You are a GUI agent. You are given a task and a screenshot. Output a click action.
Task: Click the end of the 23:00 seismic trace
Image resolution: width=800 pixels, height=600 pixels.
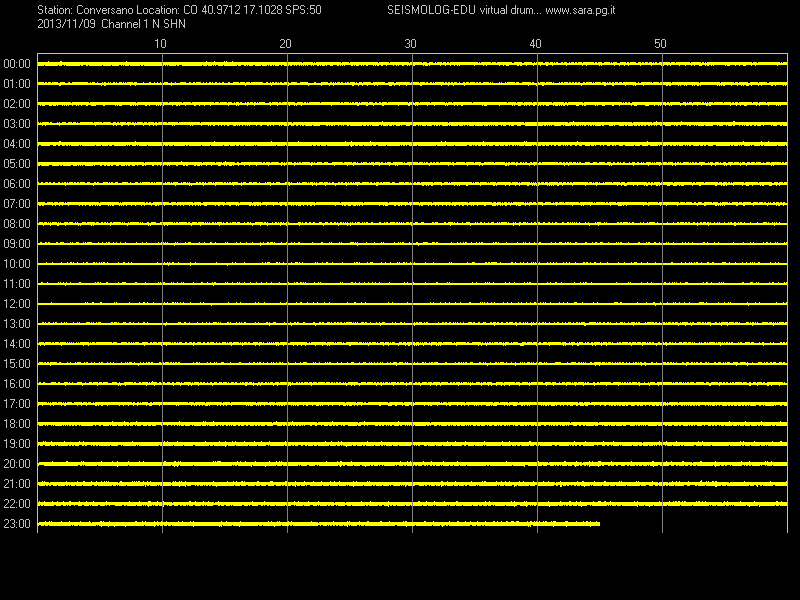(598, 523)
